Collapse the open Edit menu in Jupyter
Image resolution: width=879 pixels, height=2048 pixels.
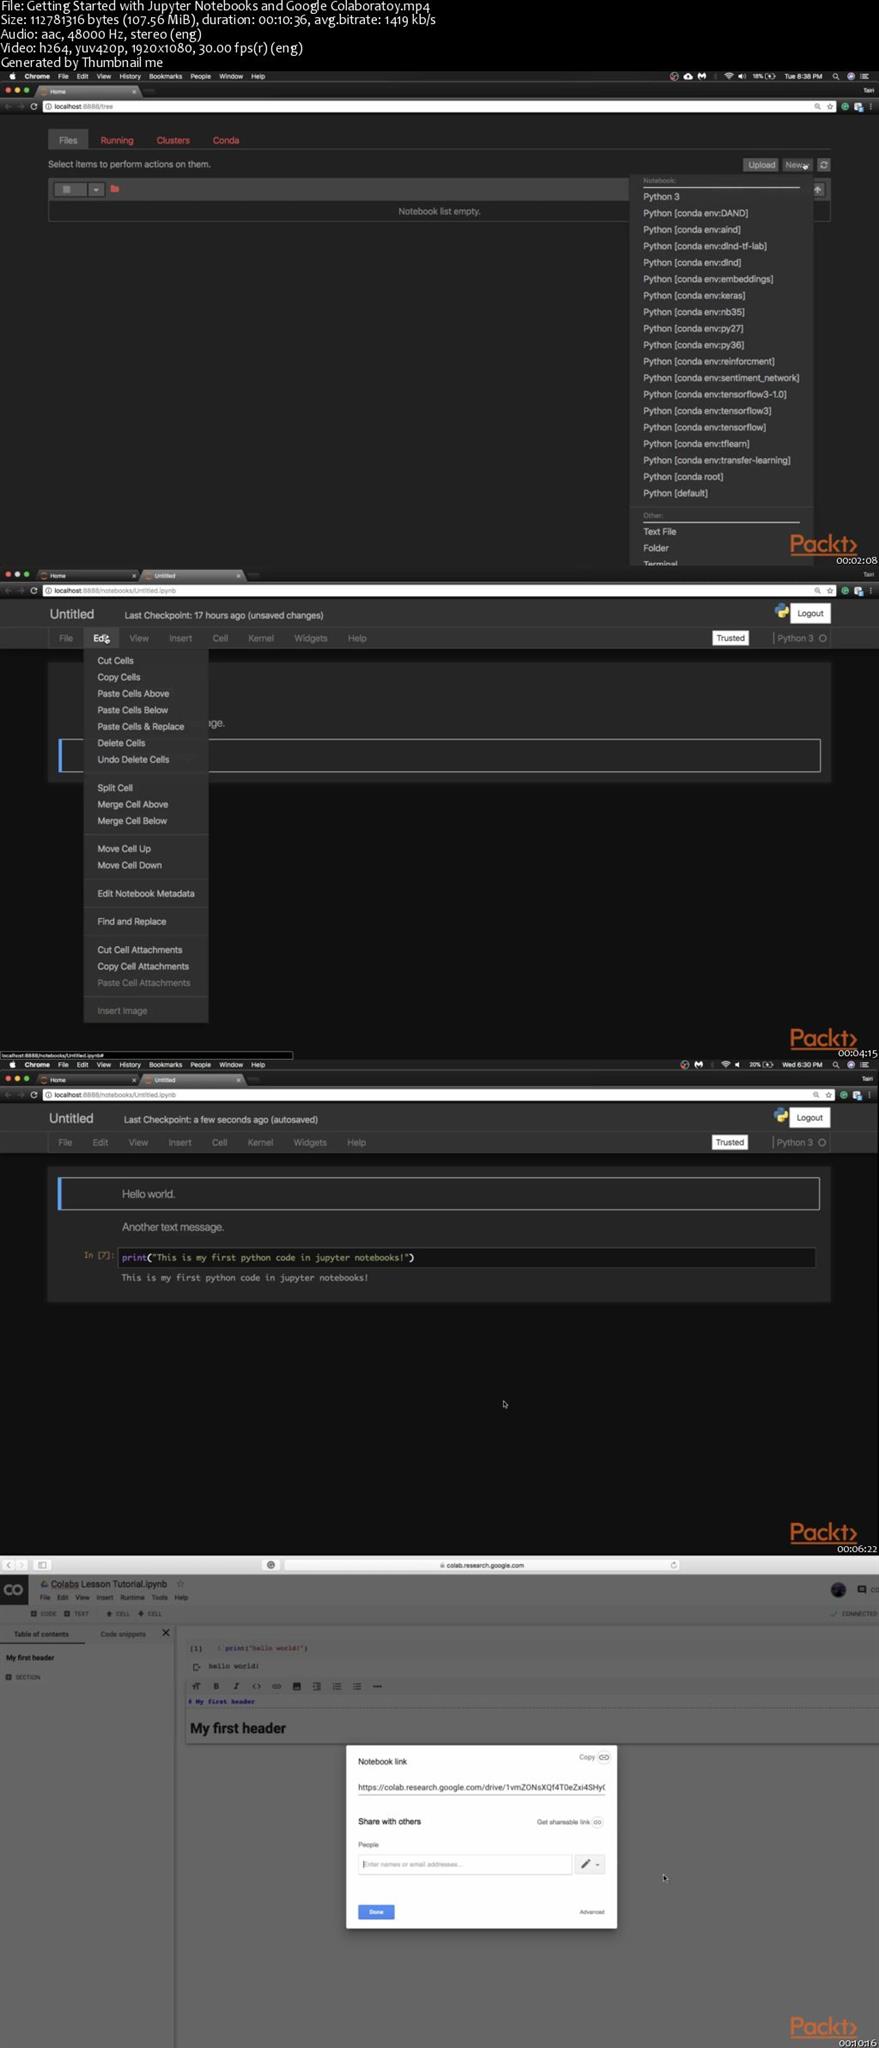tap(101, 638)
